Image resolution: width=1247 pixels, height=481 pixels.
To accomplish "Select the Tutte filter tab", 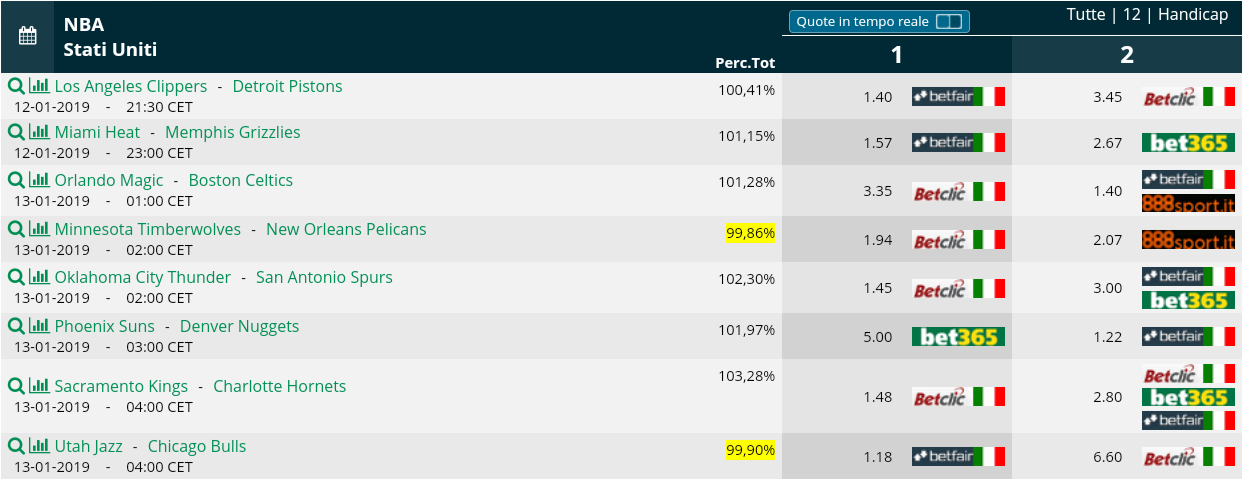I will [x=1086, y=15].
